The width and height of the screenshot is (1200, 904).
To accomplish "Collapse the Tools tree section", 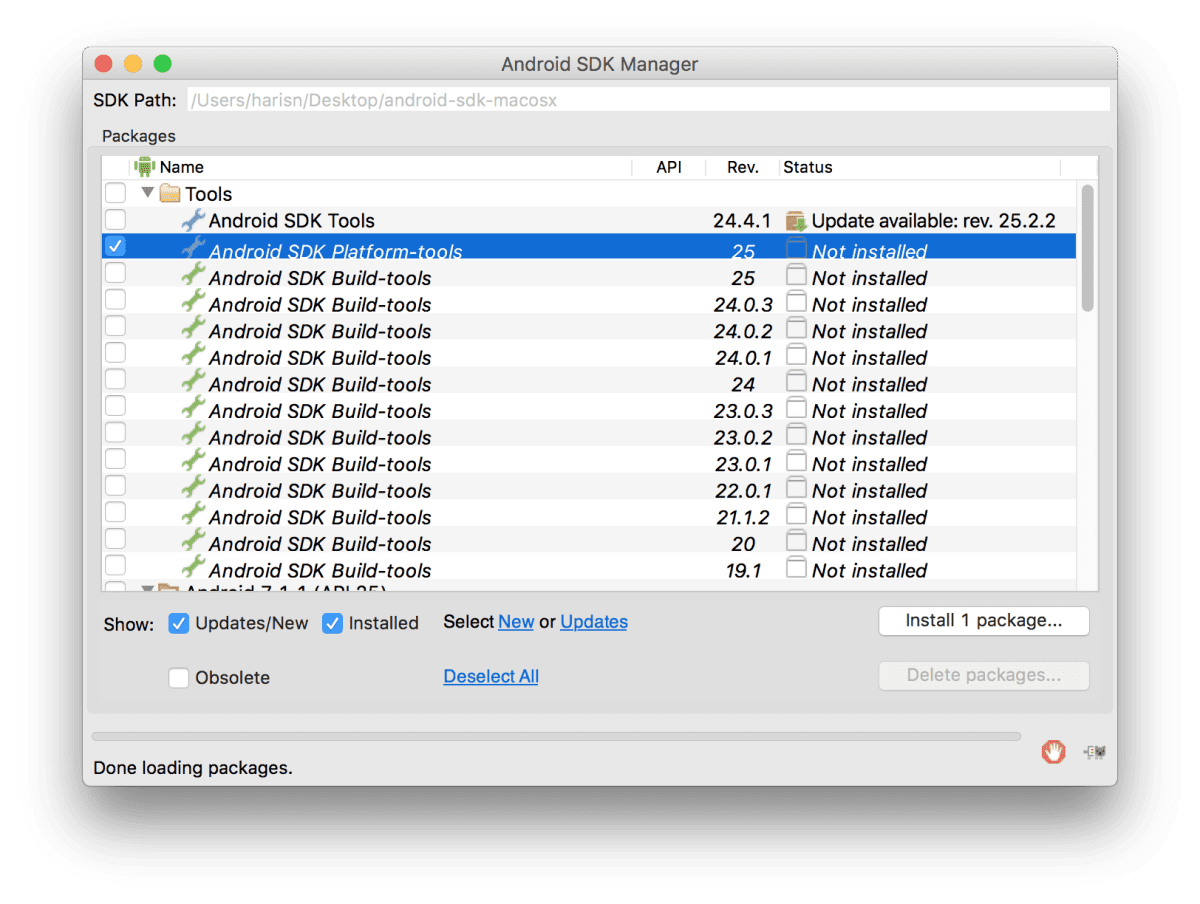I will 148,192.
